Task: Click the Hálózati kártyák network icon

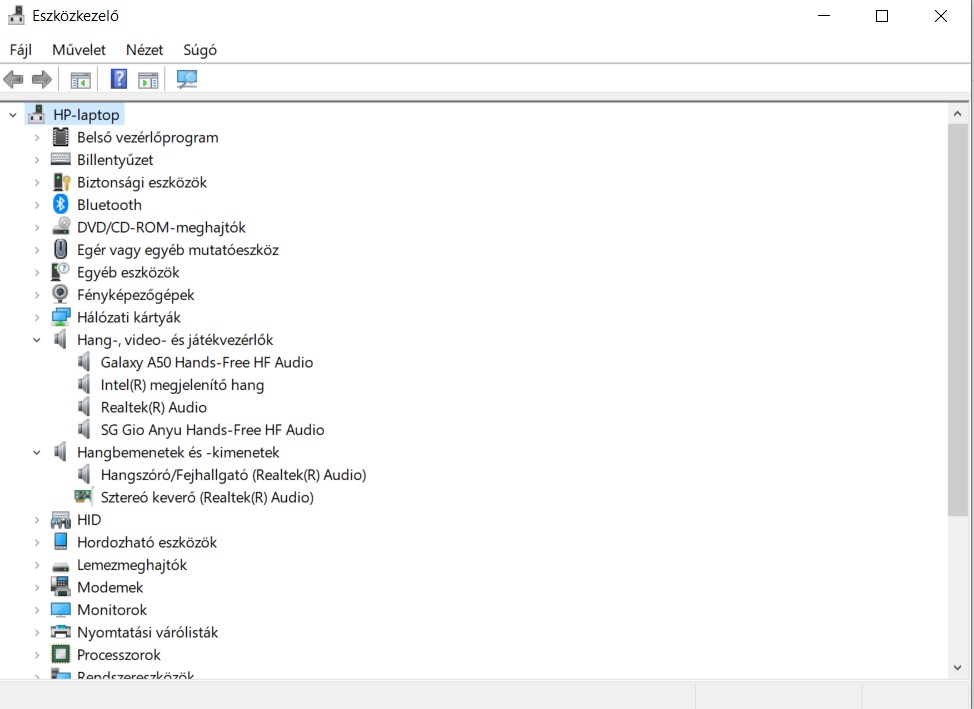Action: point(61,317)
